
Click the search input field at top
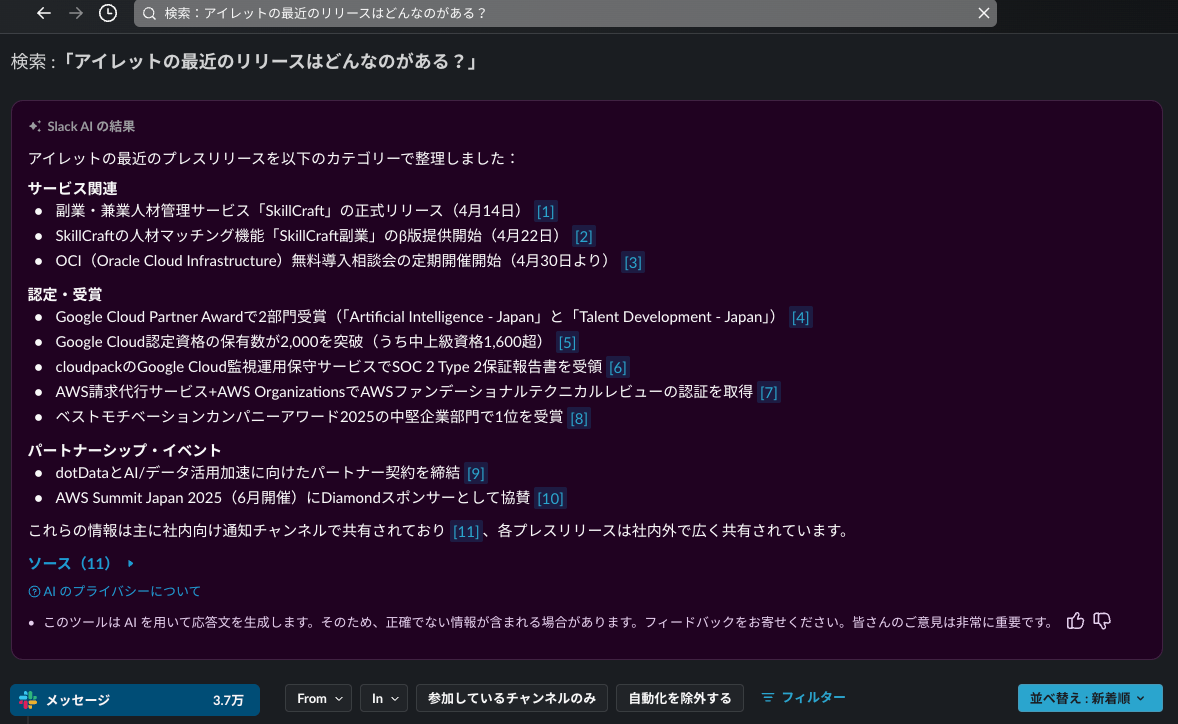point(565,14)
